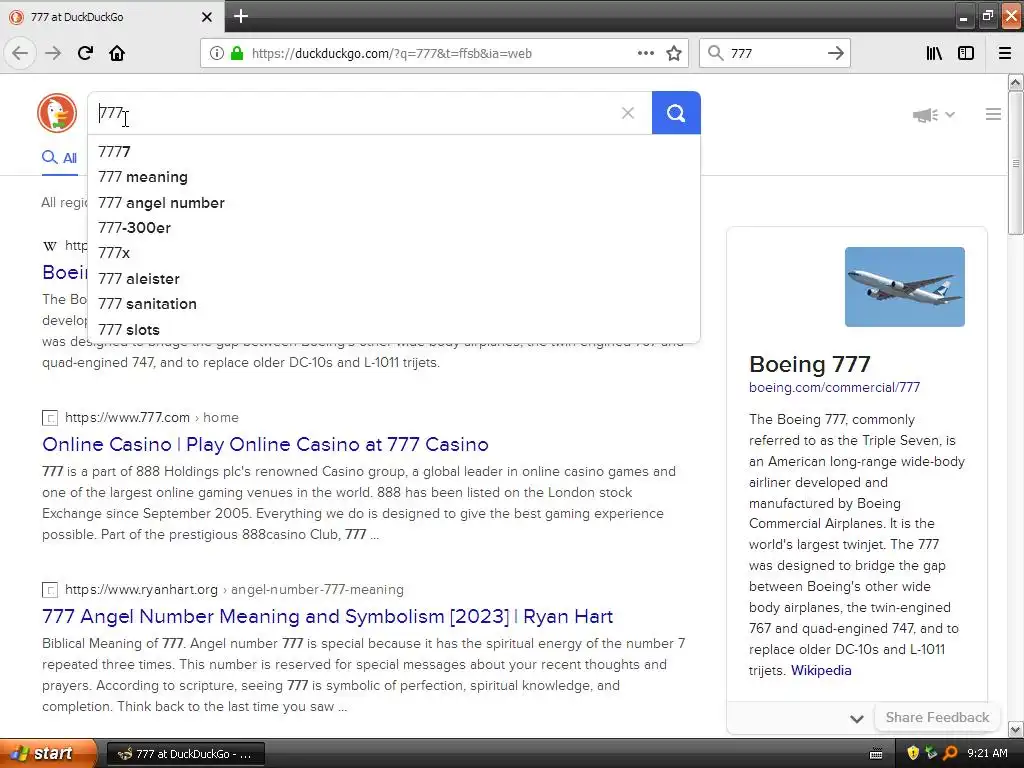
Task: Click the ryanhart.org result favicon
Action: [x=50, y=590]
